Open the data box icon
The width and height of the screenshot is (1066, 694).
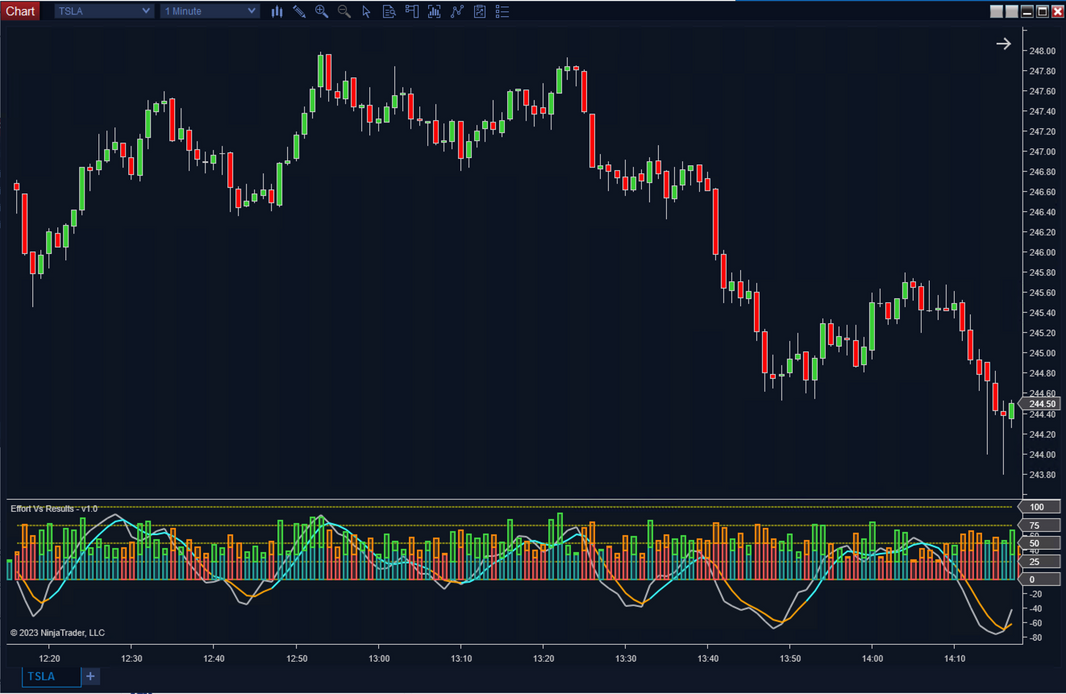click(x=389, y=12)
